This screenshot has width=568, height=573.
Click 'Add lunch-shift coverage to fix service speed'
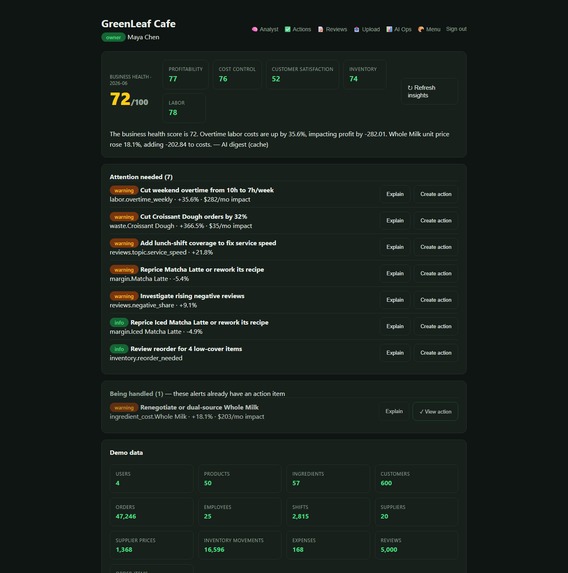point(208,243)
